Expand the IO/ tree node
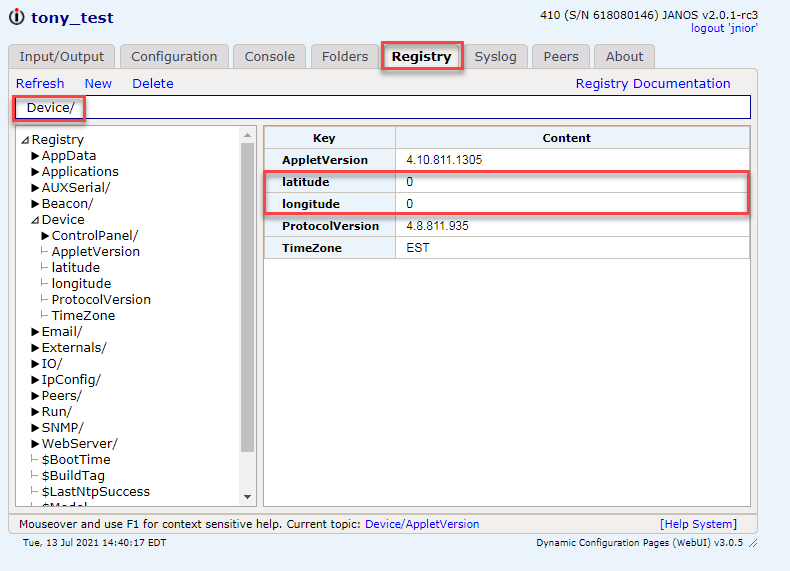The width and height of the screenshot is (790, 571). (35, 364)
